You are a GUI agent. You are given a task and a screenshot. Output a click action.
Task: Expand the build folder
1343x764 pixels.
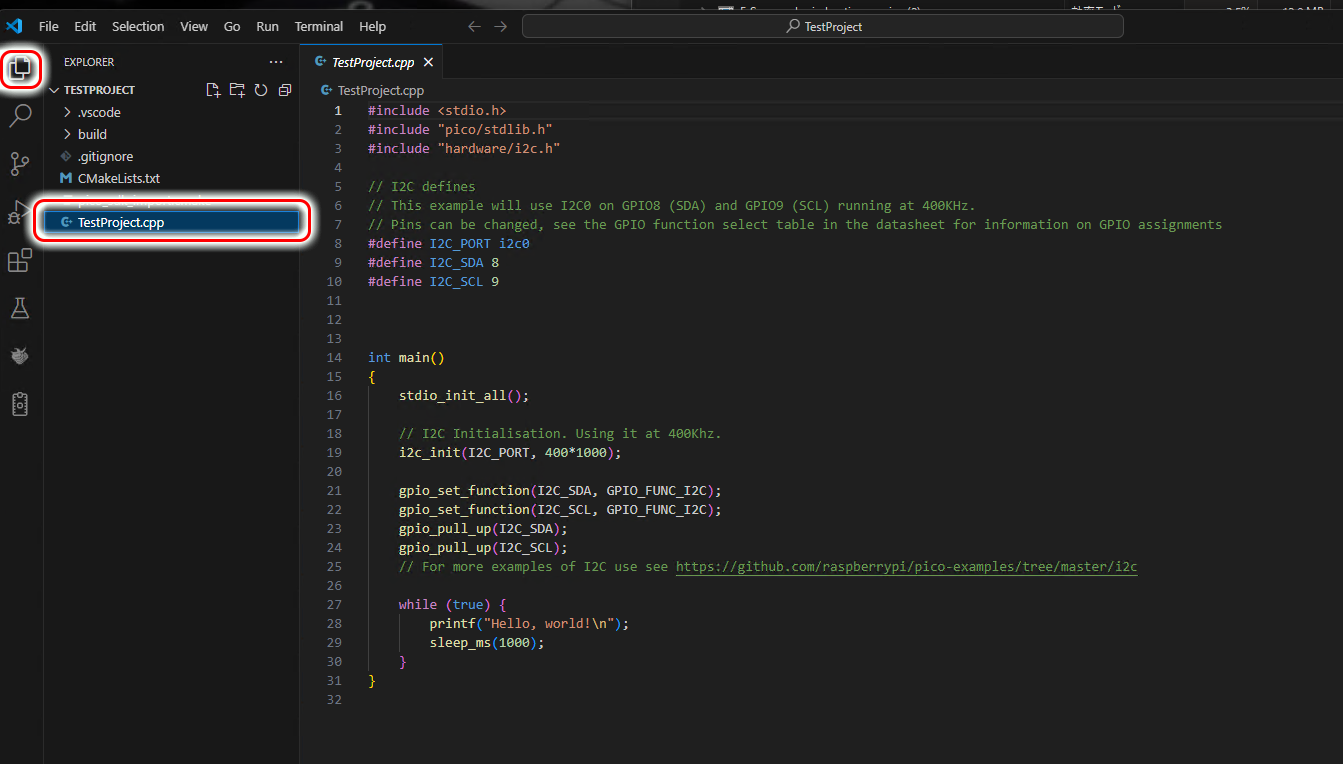coord(92,134)
